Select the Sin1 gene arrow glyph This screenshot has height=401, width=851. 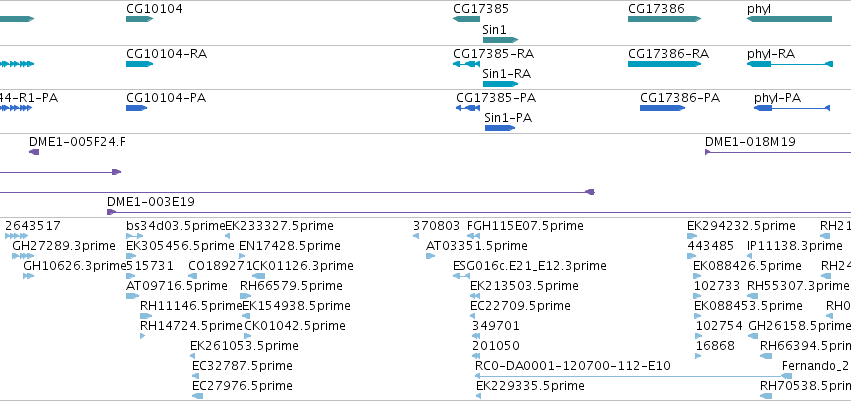500,40
